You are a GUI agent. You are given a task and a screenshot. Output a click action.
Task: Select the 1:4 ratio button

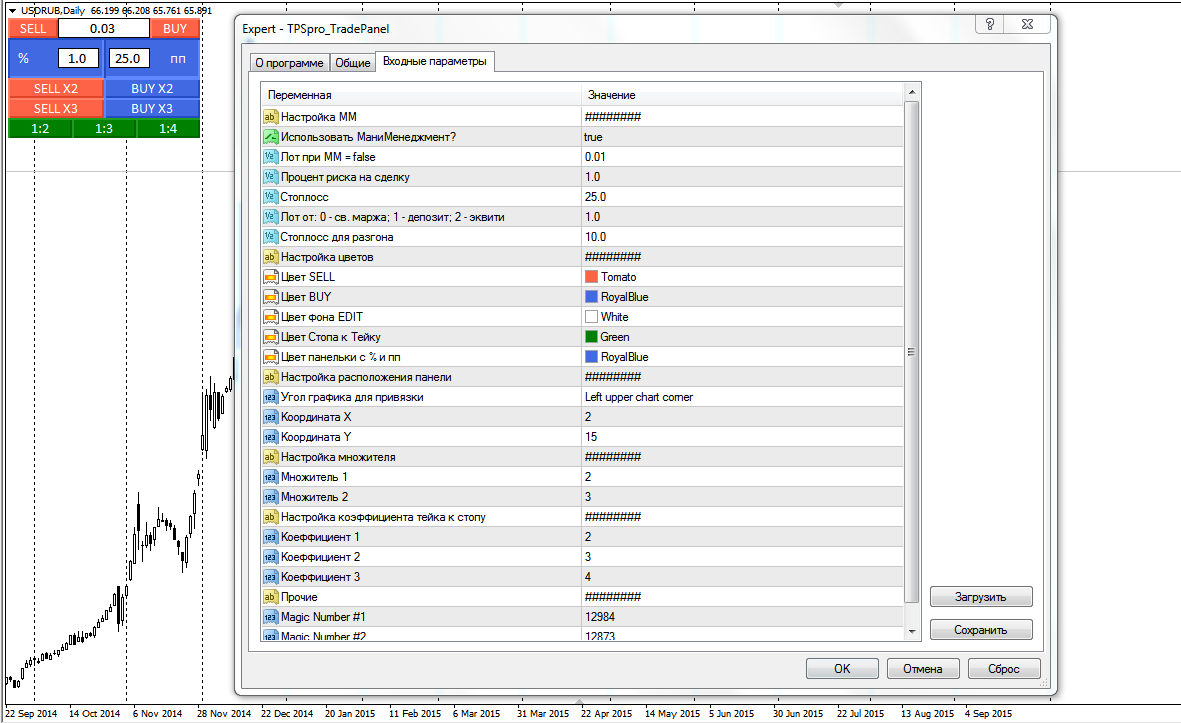click(168, 129)
